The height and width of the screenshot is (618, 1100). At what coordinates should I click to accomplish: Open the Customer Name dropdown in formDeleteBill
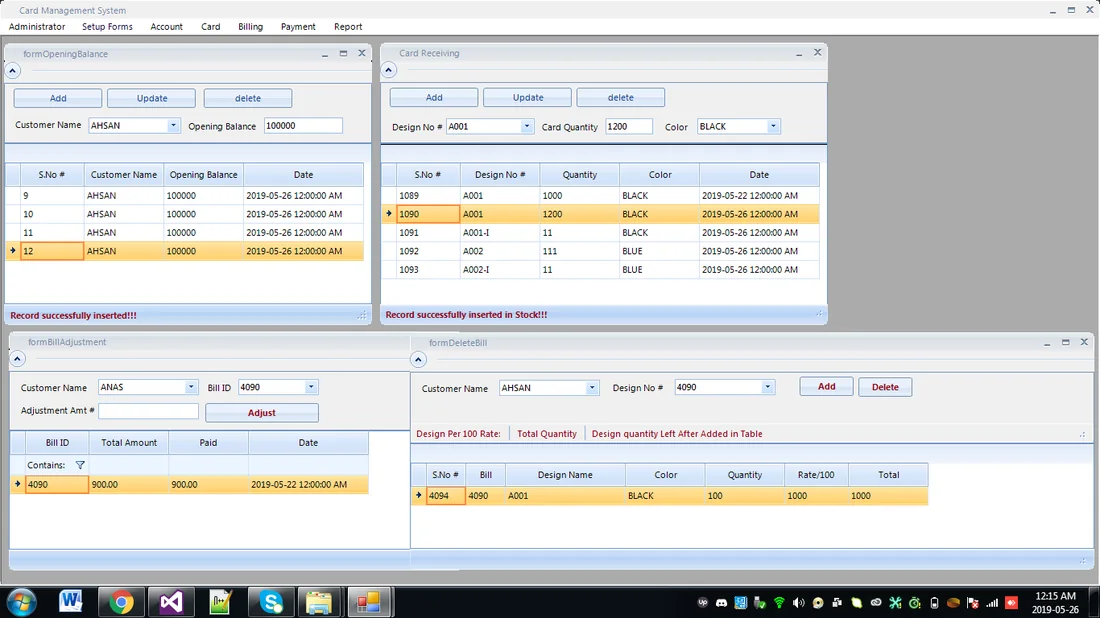[x=591, y=387]
